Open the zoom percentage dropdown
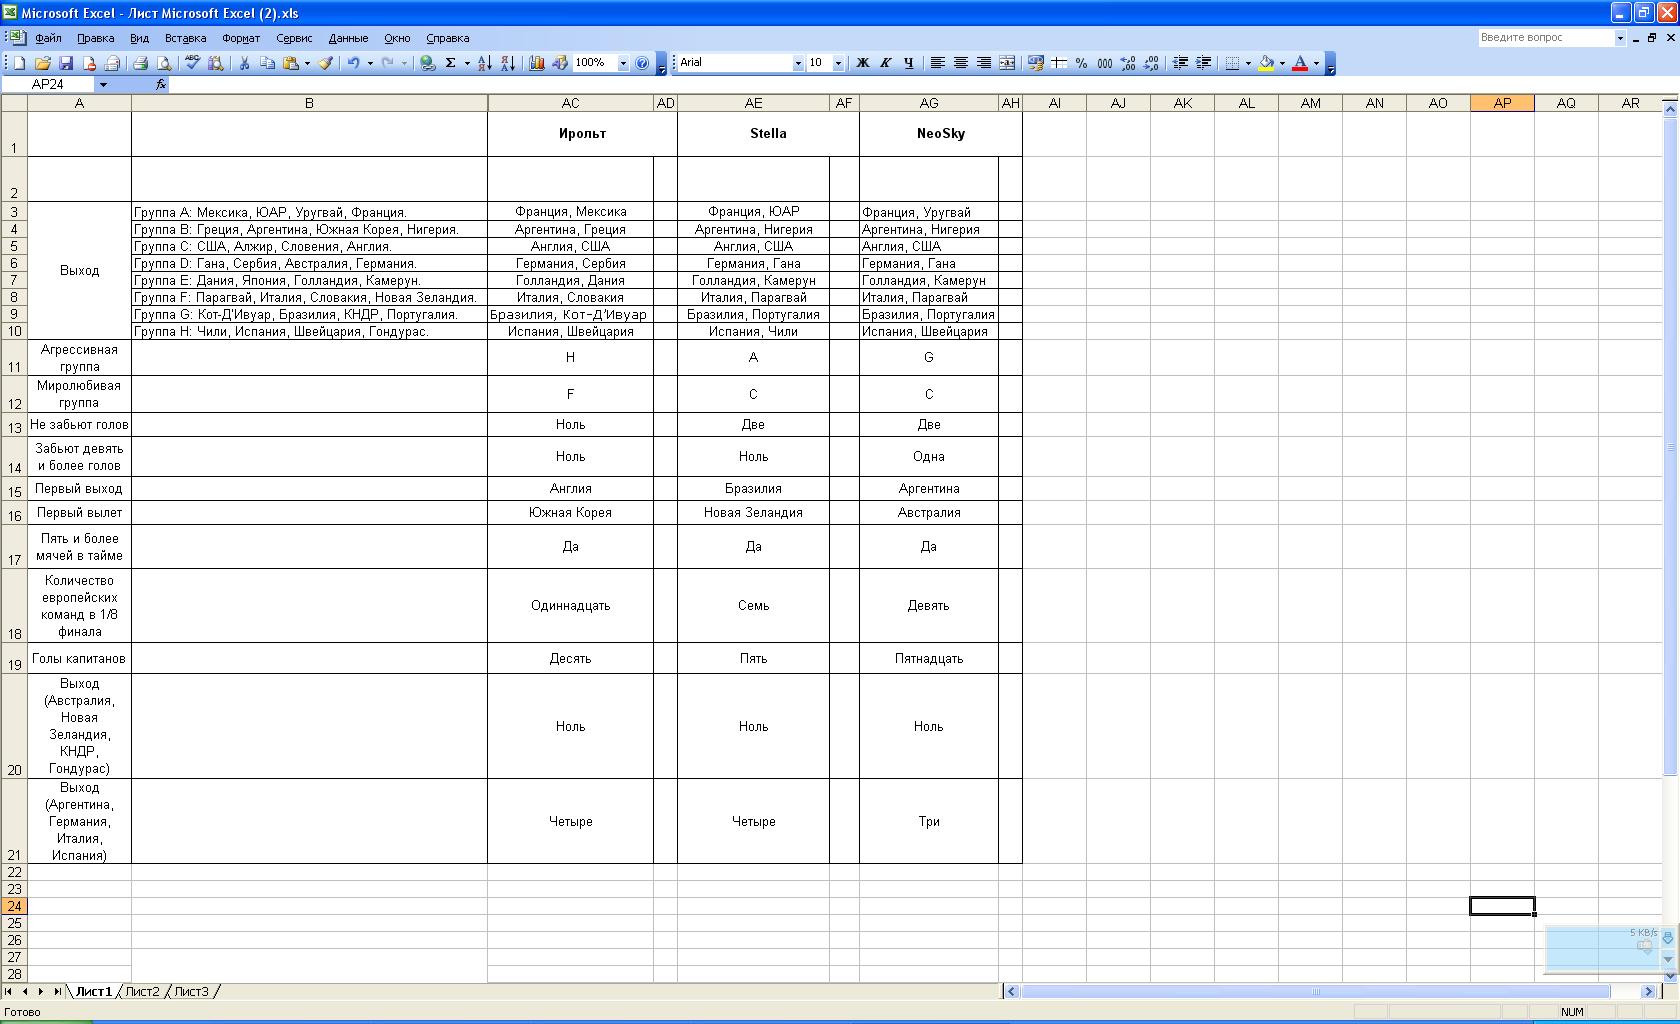Image resolution: width=1680 pixels, height=1024 pixels. [x=623, y=63]
